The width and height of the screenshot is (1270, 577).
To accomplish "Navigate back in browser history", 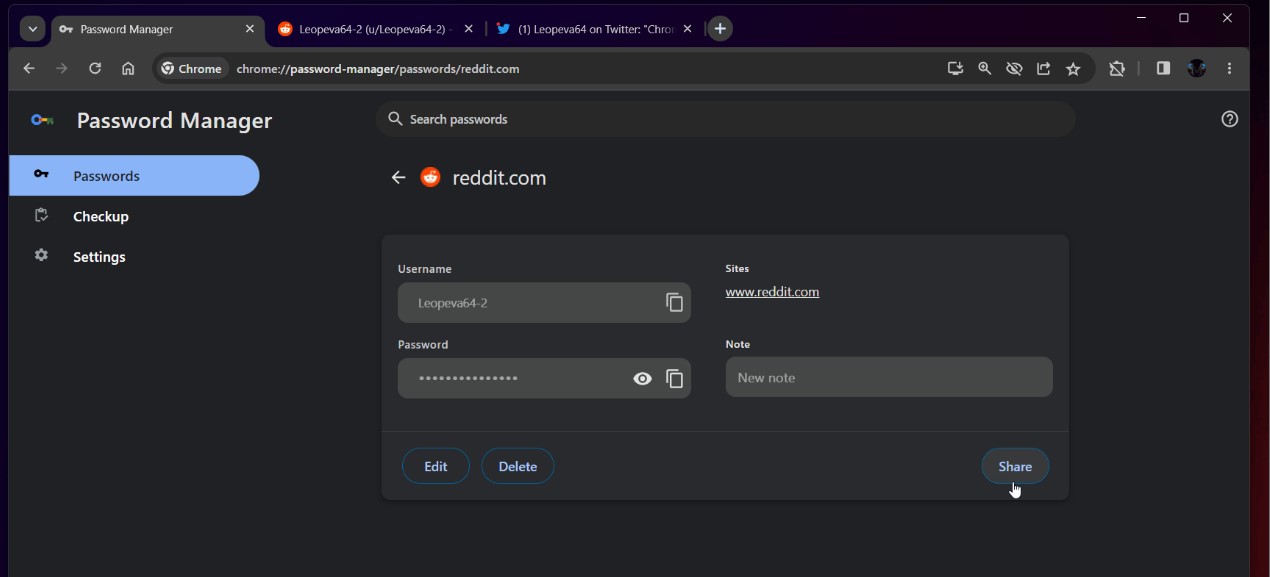I will (x=29, y=69).
